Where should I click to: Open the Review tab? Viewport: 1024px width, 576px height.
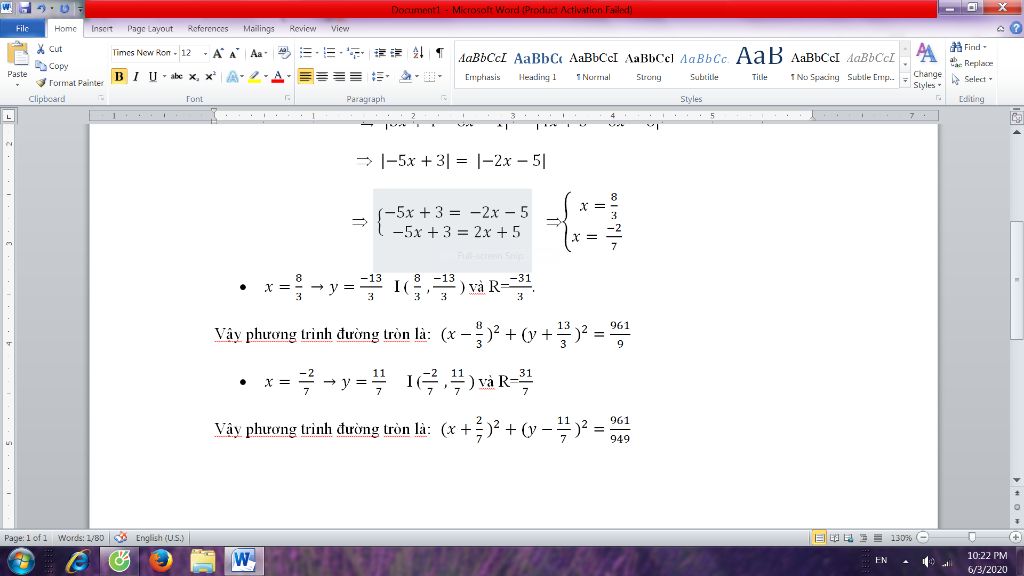tap(302, 28)
